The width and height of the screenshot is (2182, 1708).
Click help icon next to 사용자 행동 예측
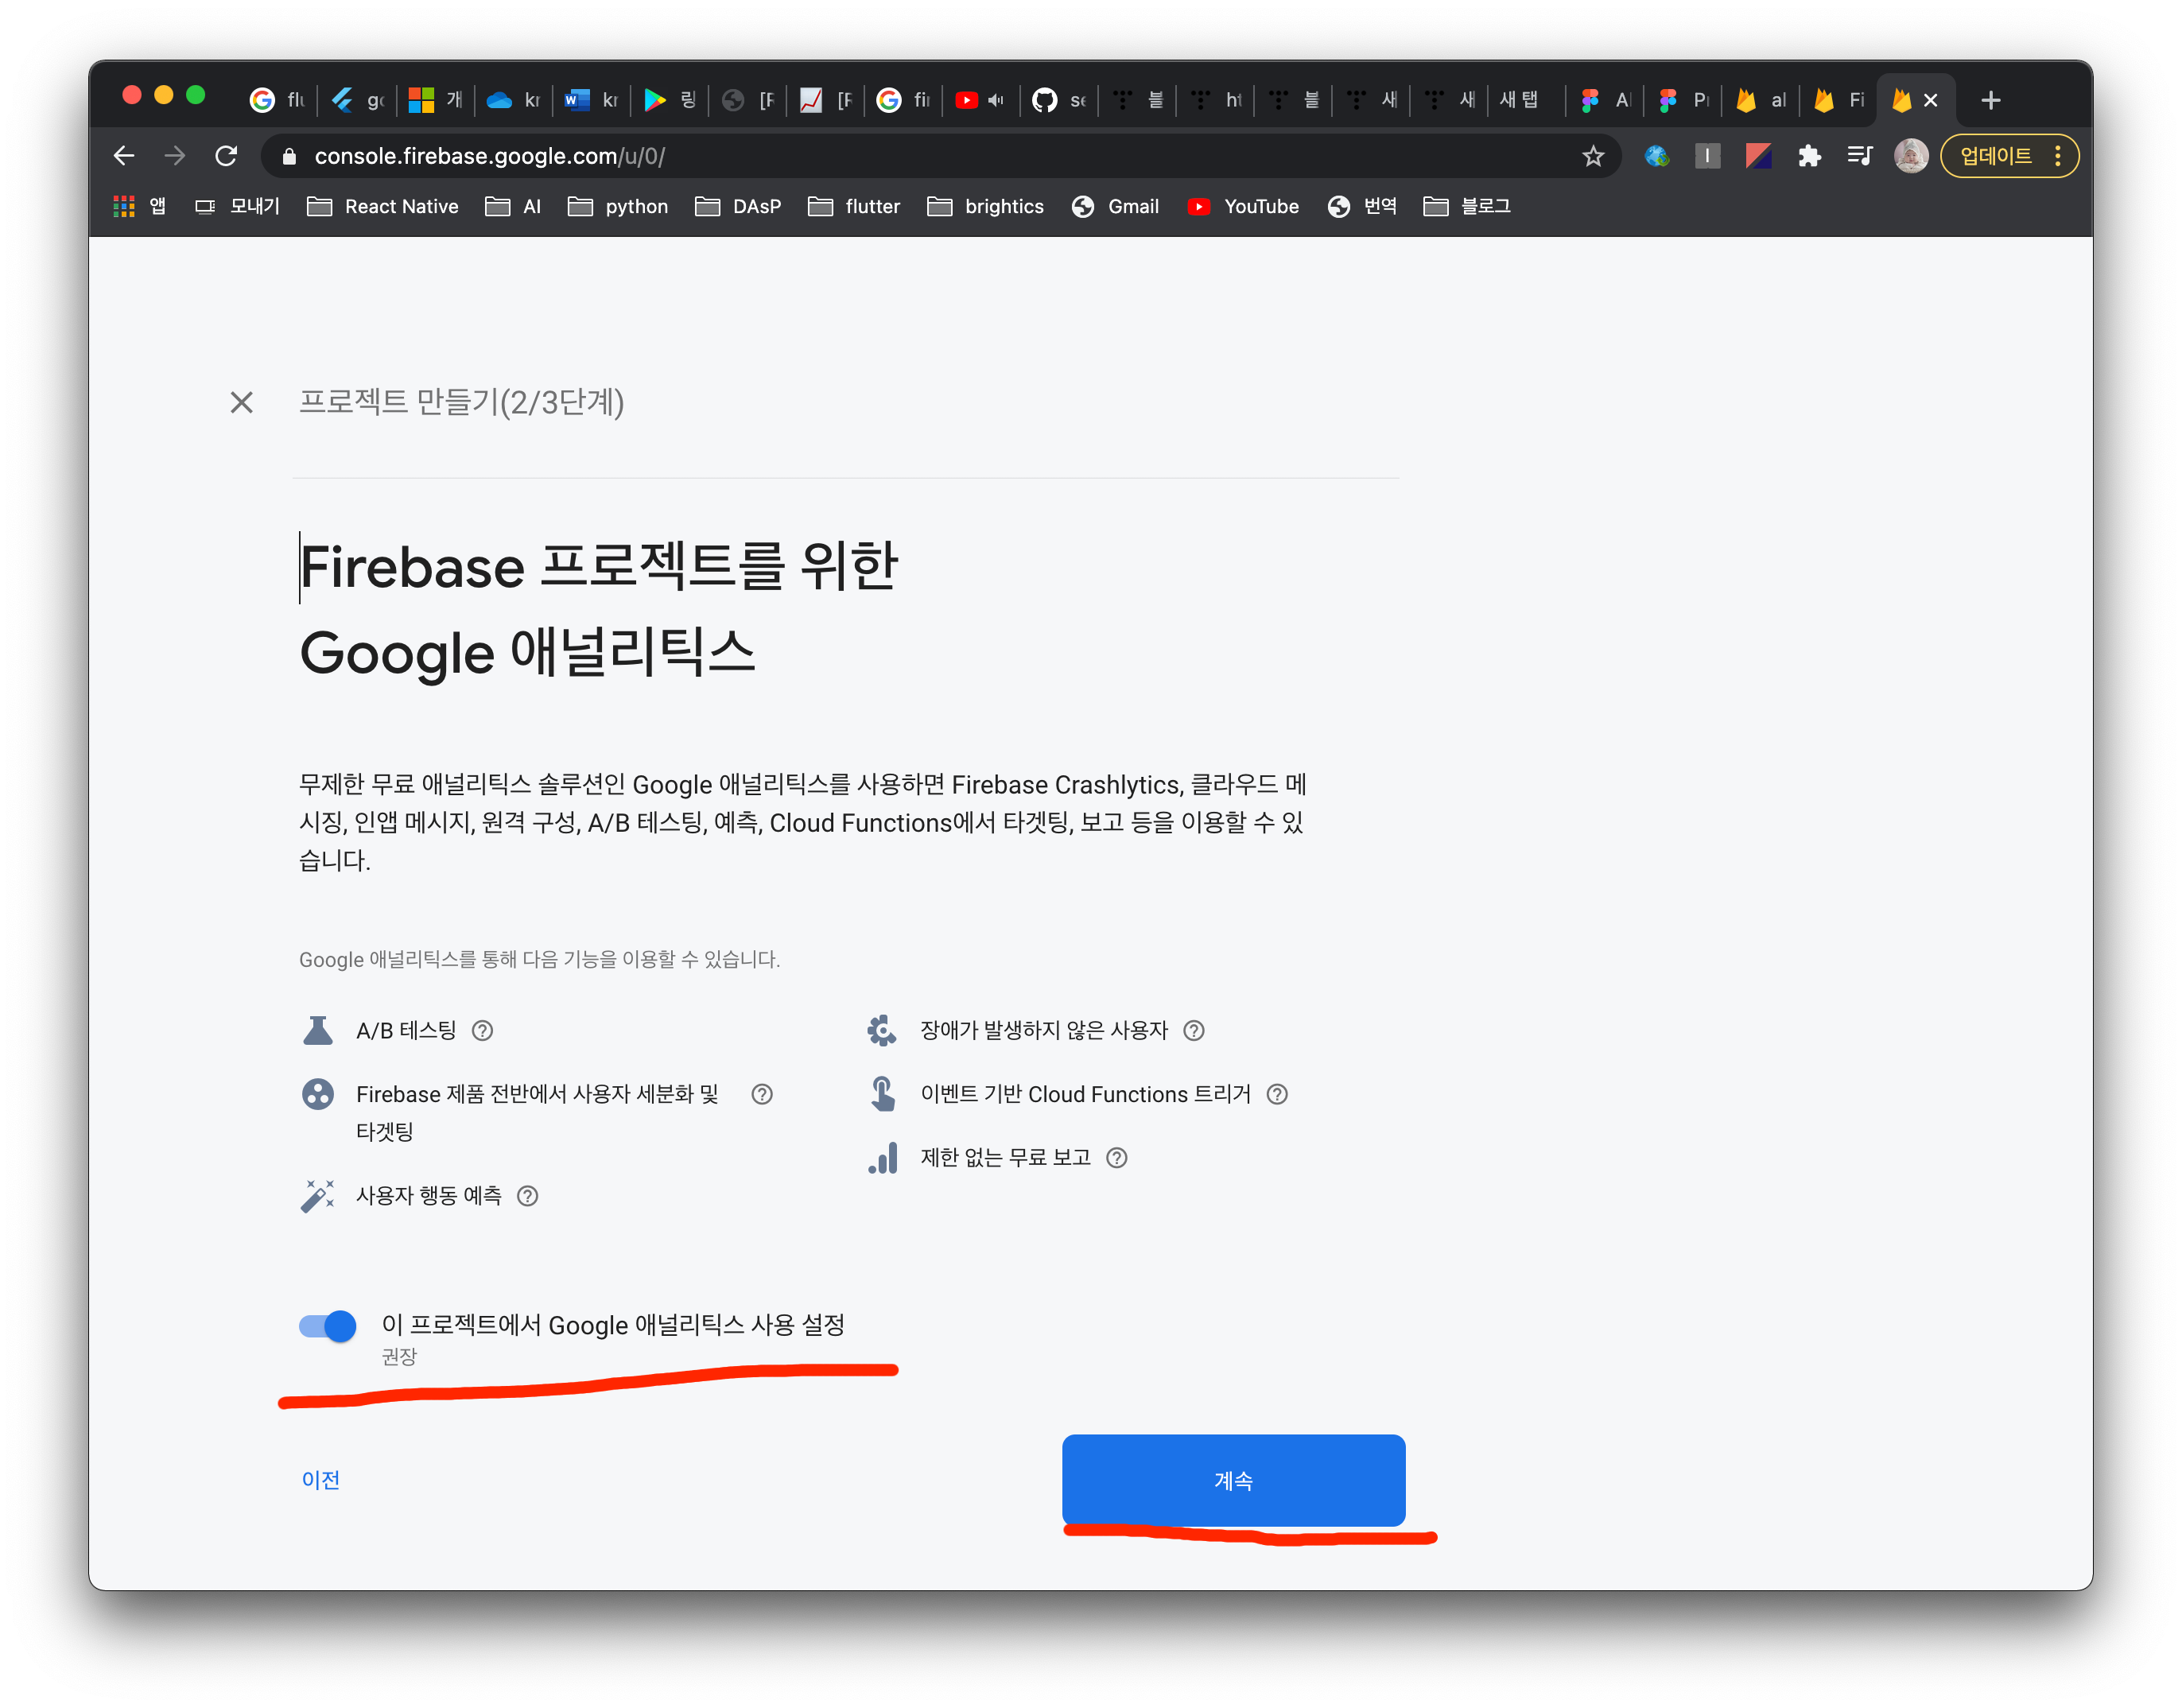[x=527, y=1196]
